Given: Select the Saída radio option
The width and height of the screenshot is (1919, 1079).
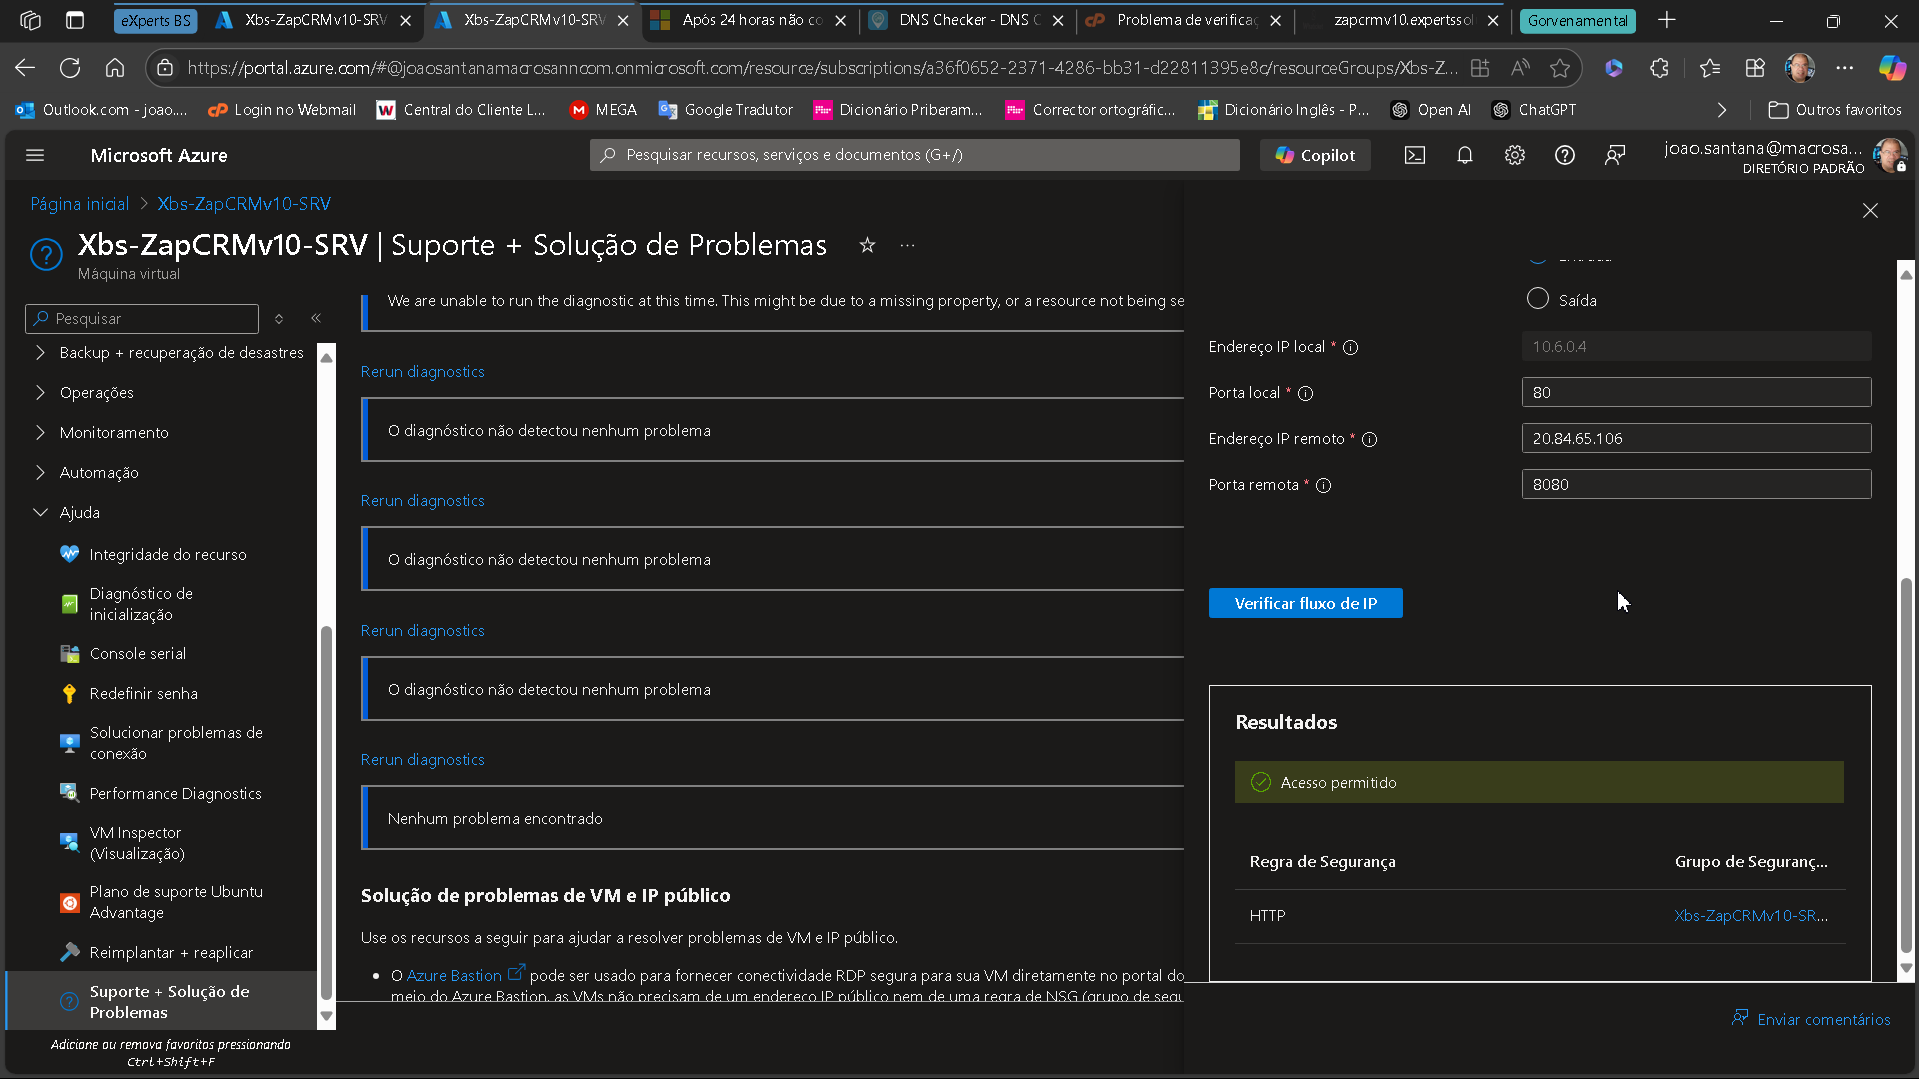Looking at the screenshot, I should coord(1538,299).
